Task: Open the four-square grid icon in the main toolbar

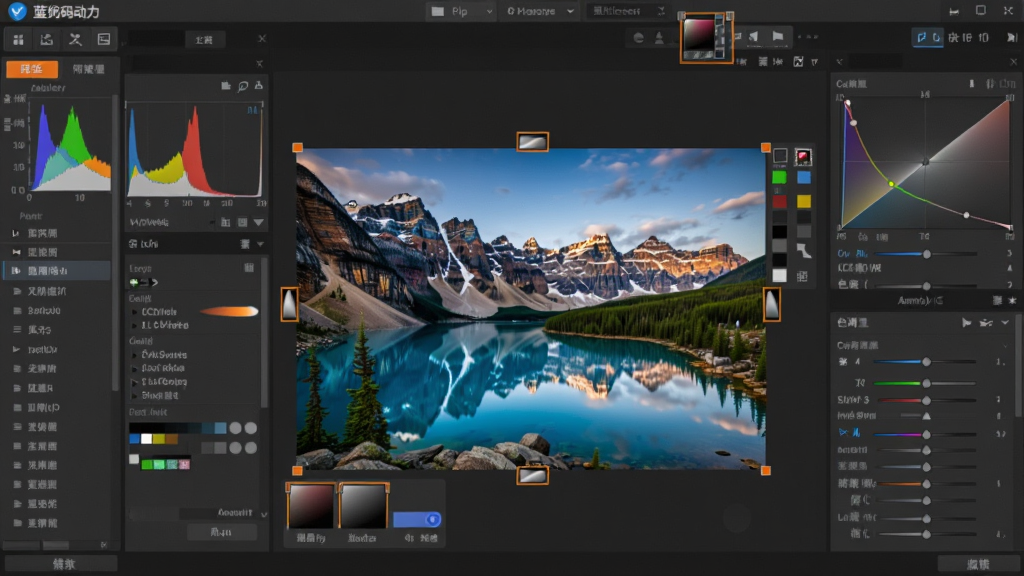Action: point(18,40)
